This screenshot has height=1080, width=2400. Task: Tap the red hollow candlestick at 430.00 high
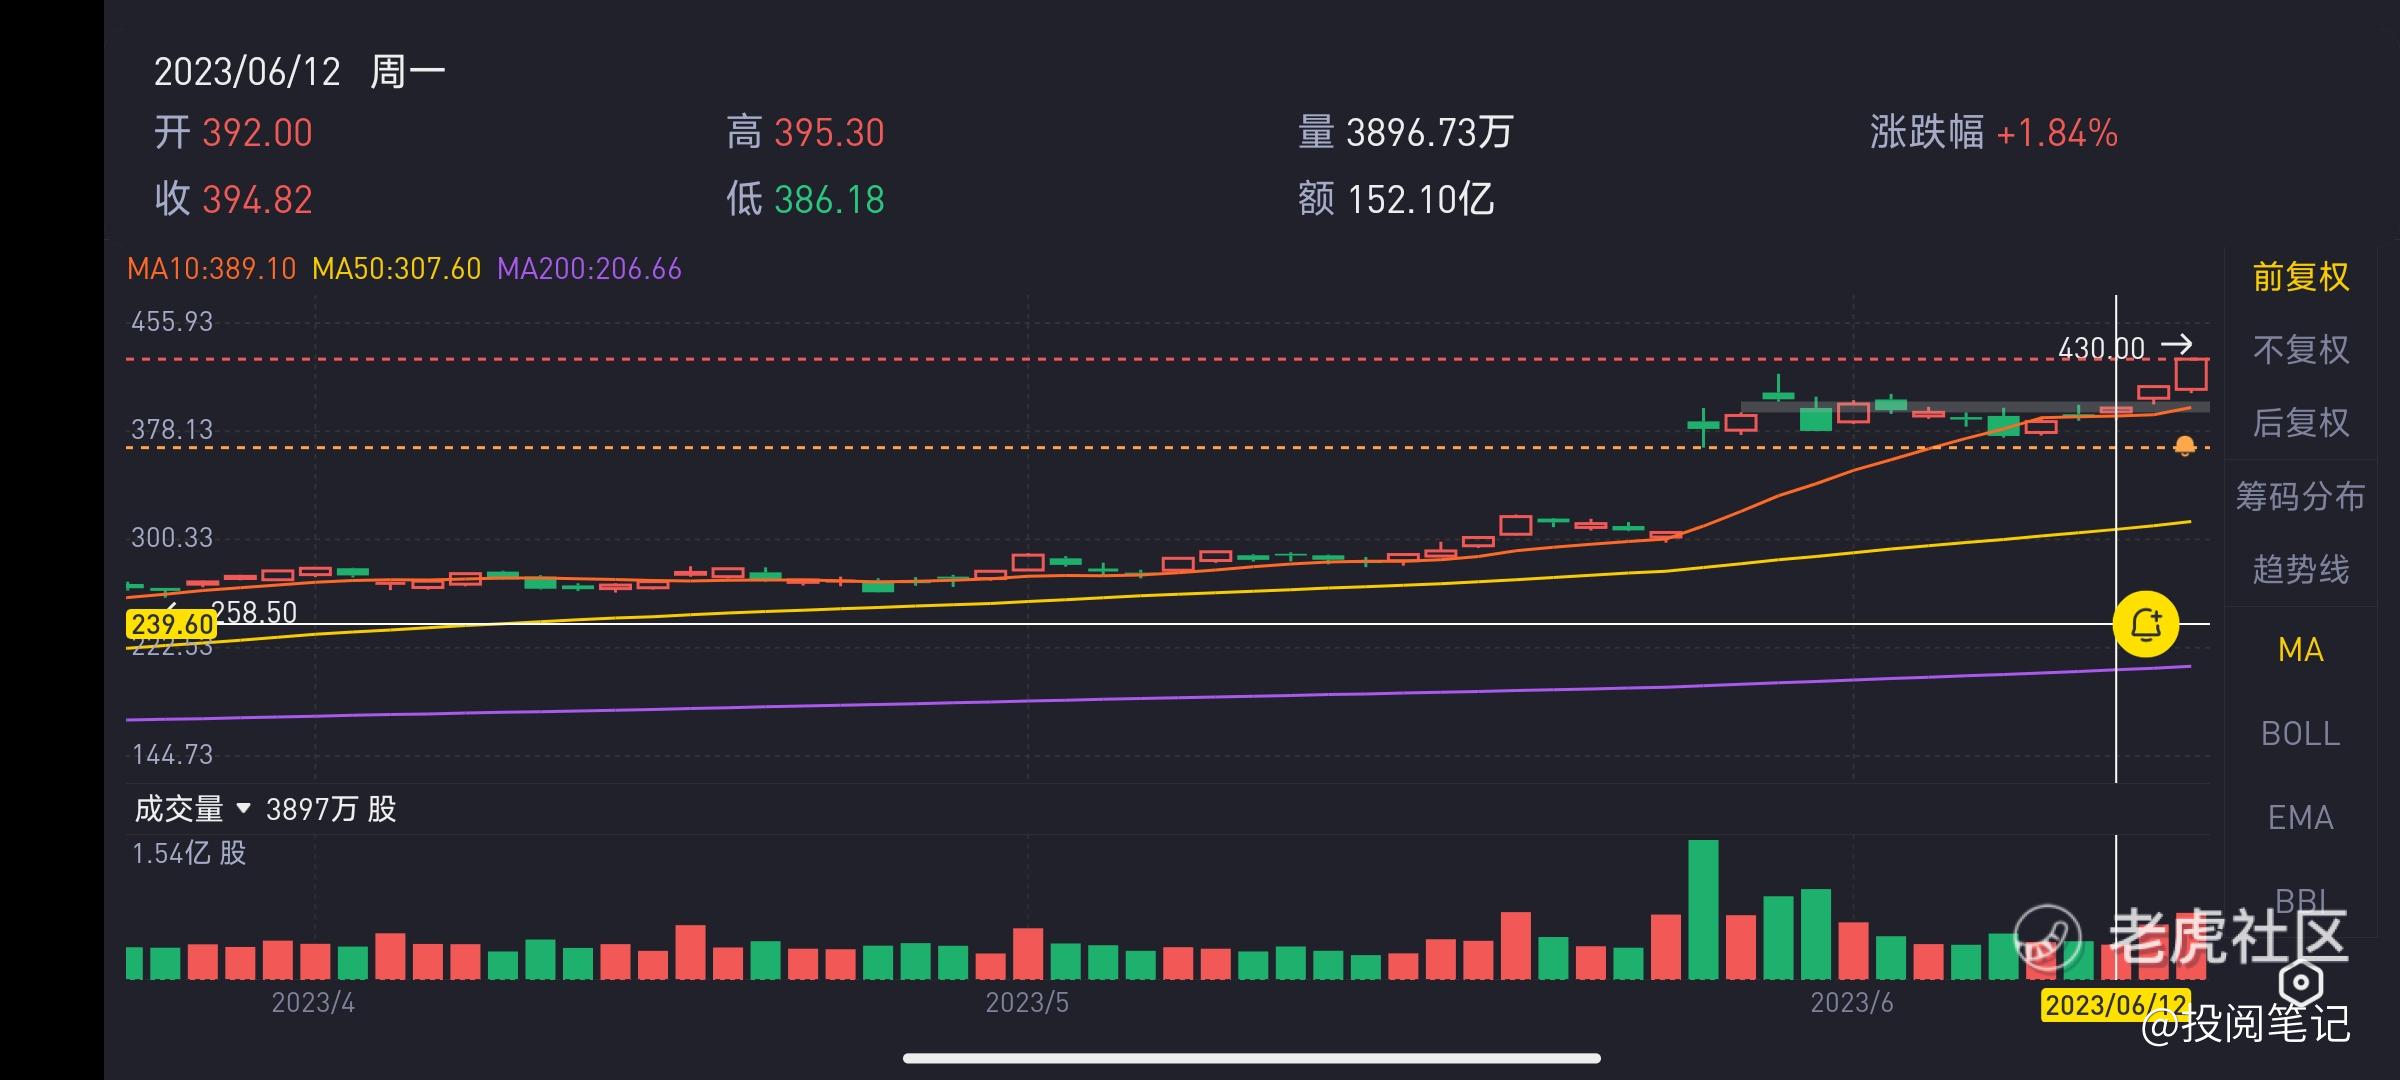tap(2190, 375)
